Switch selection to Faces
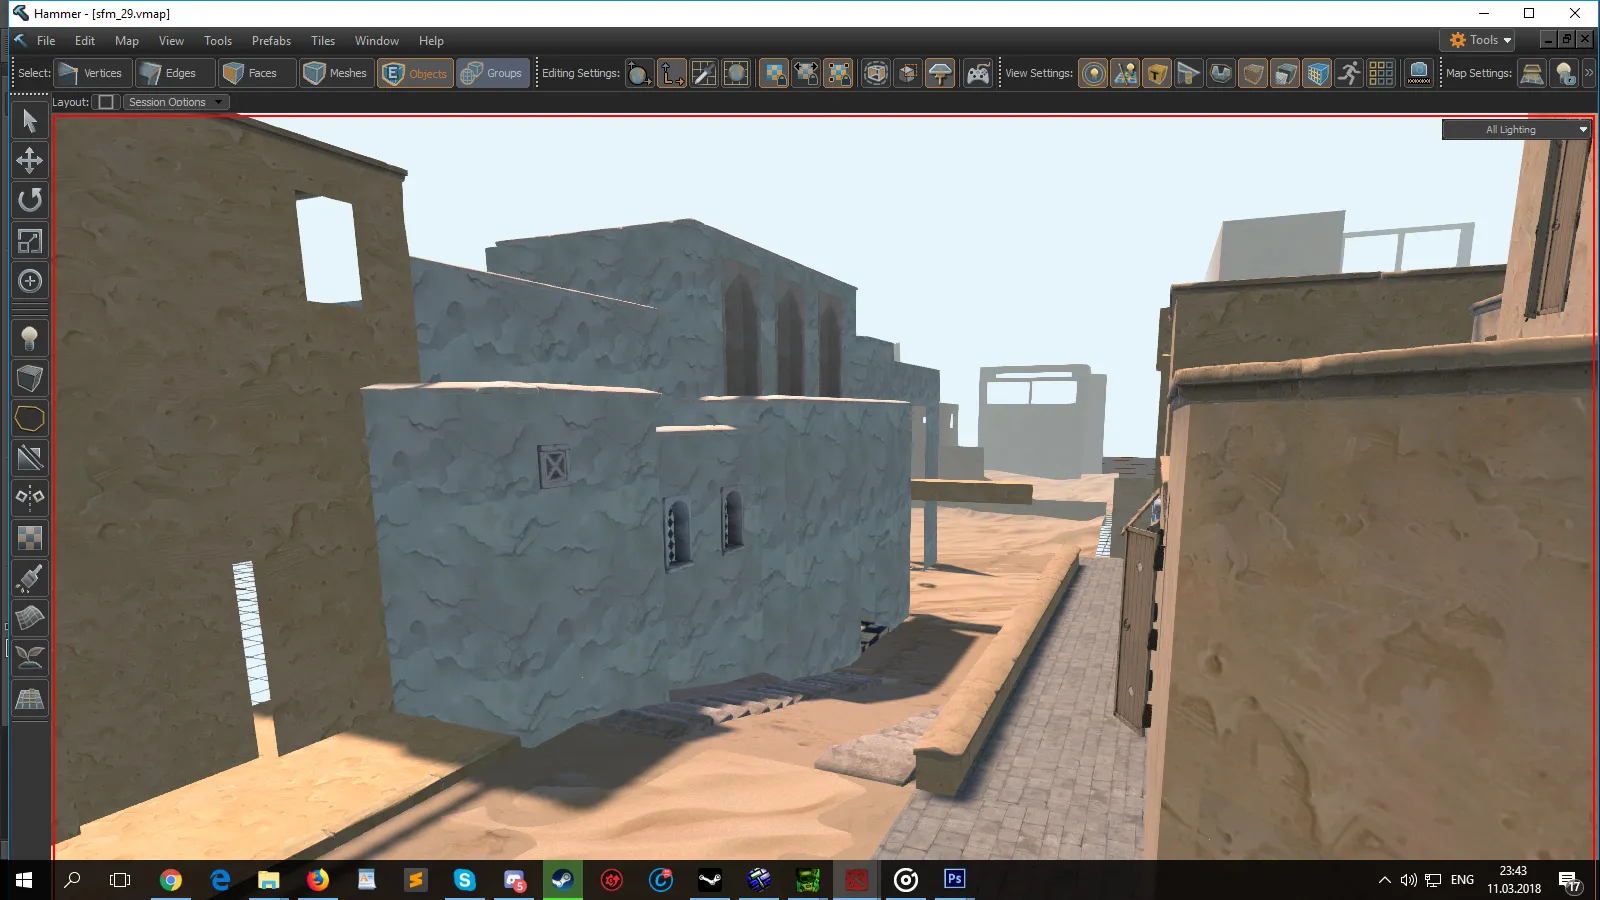The image size is (1600, 900). click(x=257, y=73)
